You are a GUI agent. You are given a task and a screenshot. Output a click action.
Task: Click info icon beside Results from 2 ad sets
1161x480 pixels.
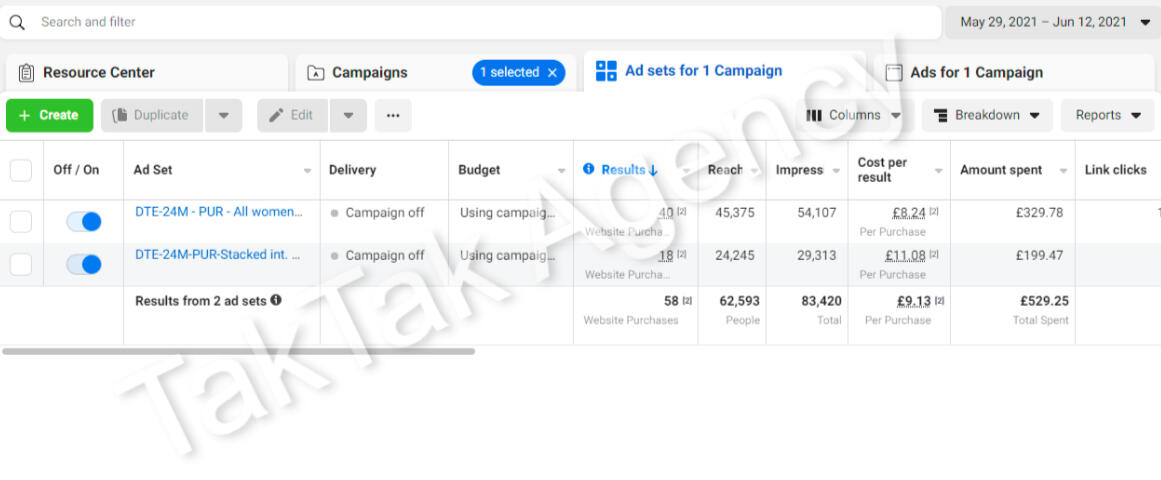click(x=276, y=300)
